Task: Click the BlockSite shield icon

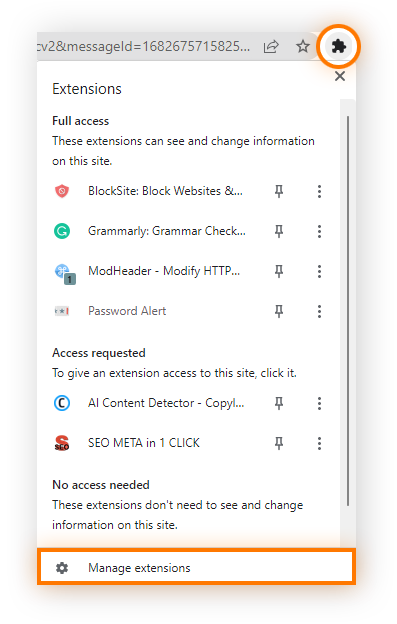Action: tap(62, 191)
